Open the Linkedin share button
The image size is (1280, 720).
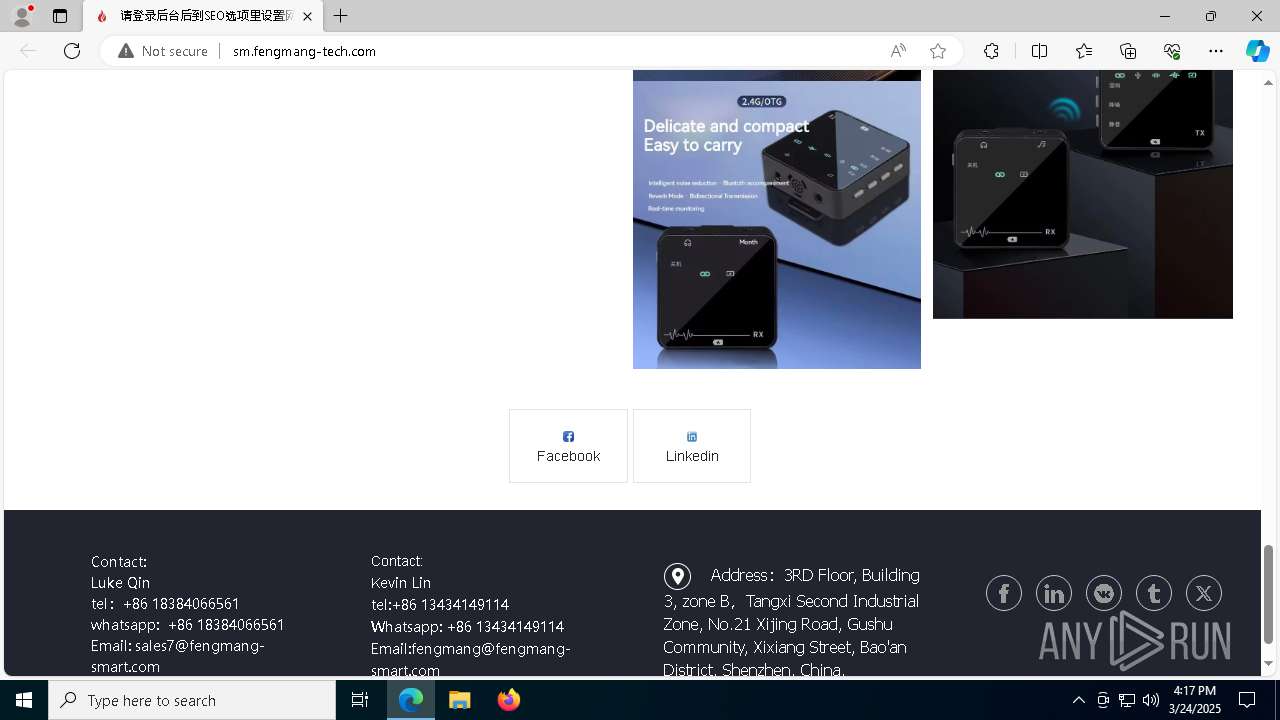coord(692,446)
